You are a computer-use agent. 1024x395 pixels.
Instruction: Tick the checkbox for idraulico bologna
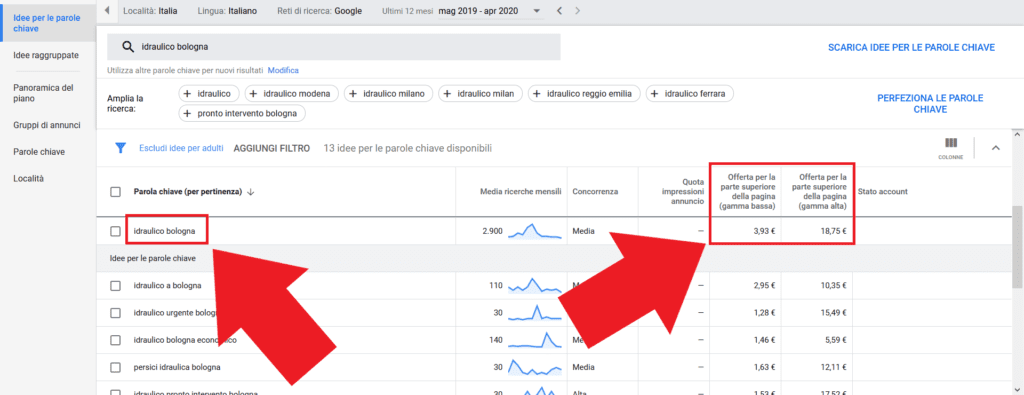pos(116,231)
